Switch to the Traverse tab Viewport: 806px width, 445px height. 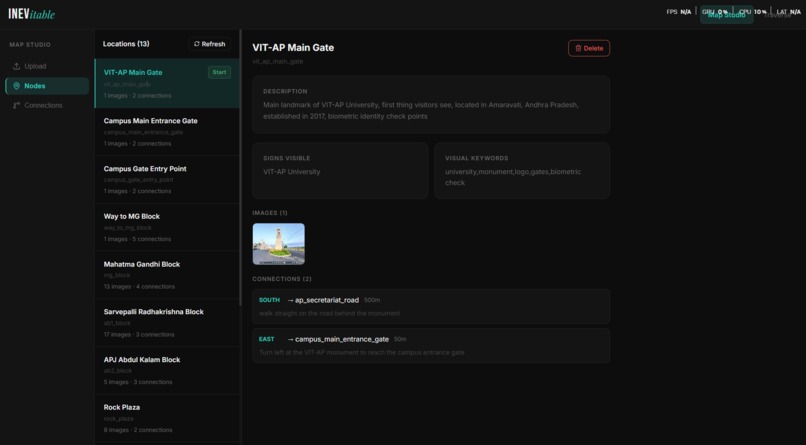pyautogui.click(x=777, y=15)
